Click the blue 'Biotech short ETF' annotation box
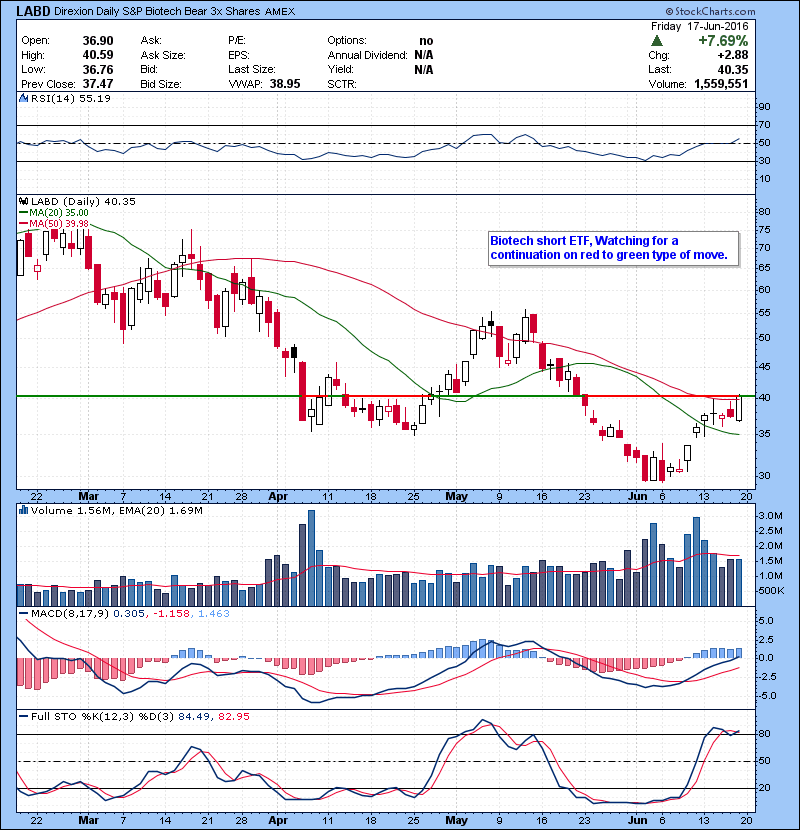Viewport: 800px width, 830px height. pos(613,248)
